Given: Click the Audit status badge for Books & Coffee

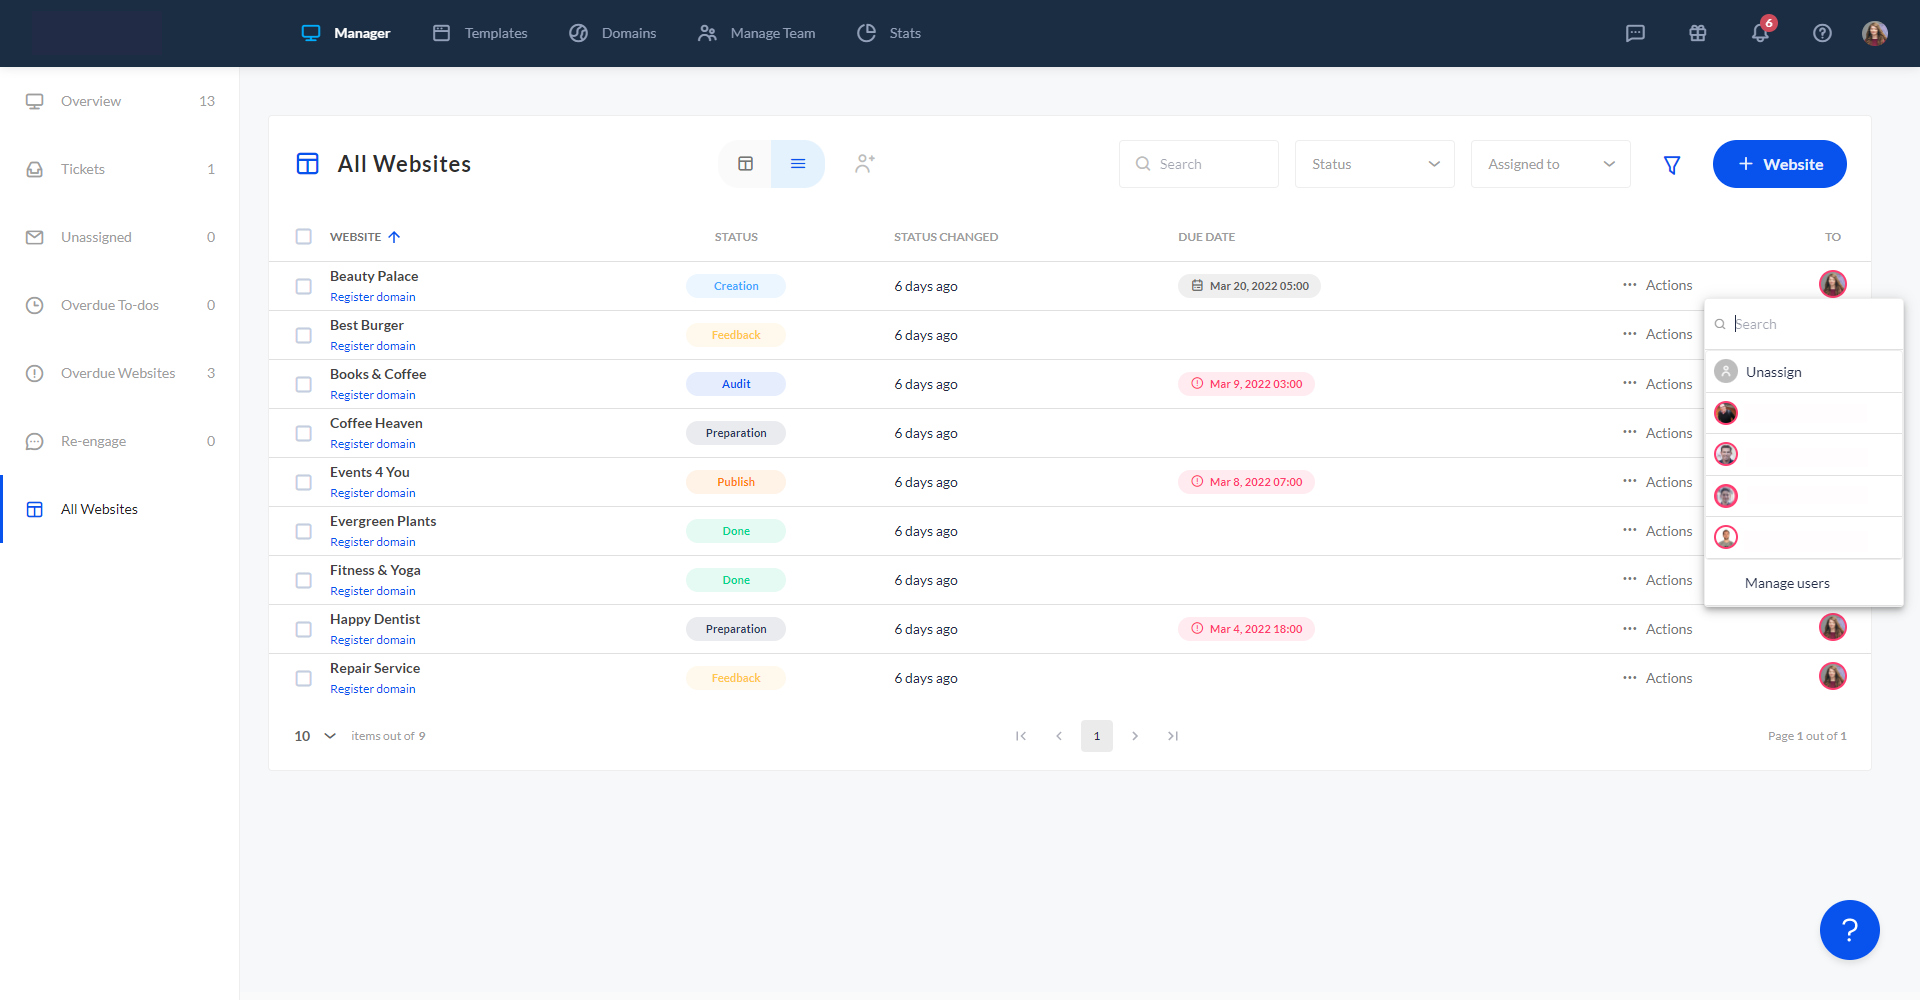Looking at the screenshot, I should point(736,384).
